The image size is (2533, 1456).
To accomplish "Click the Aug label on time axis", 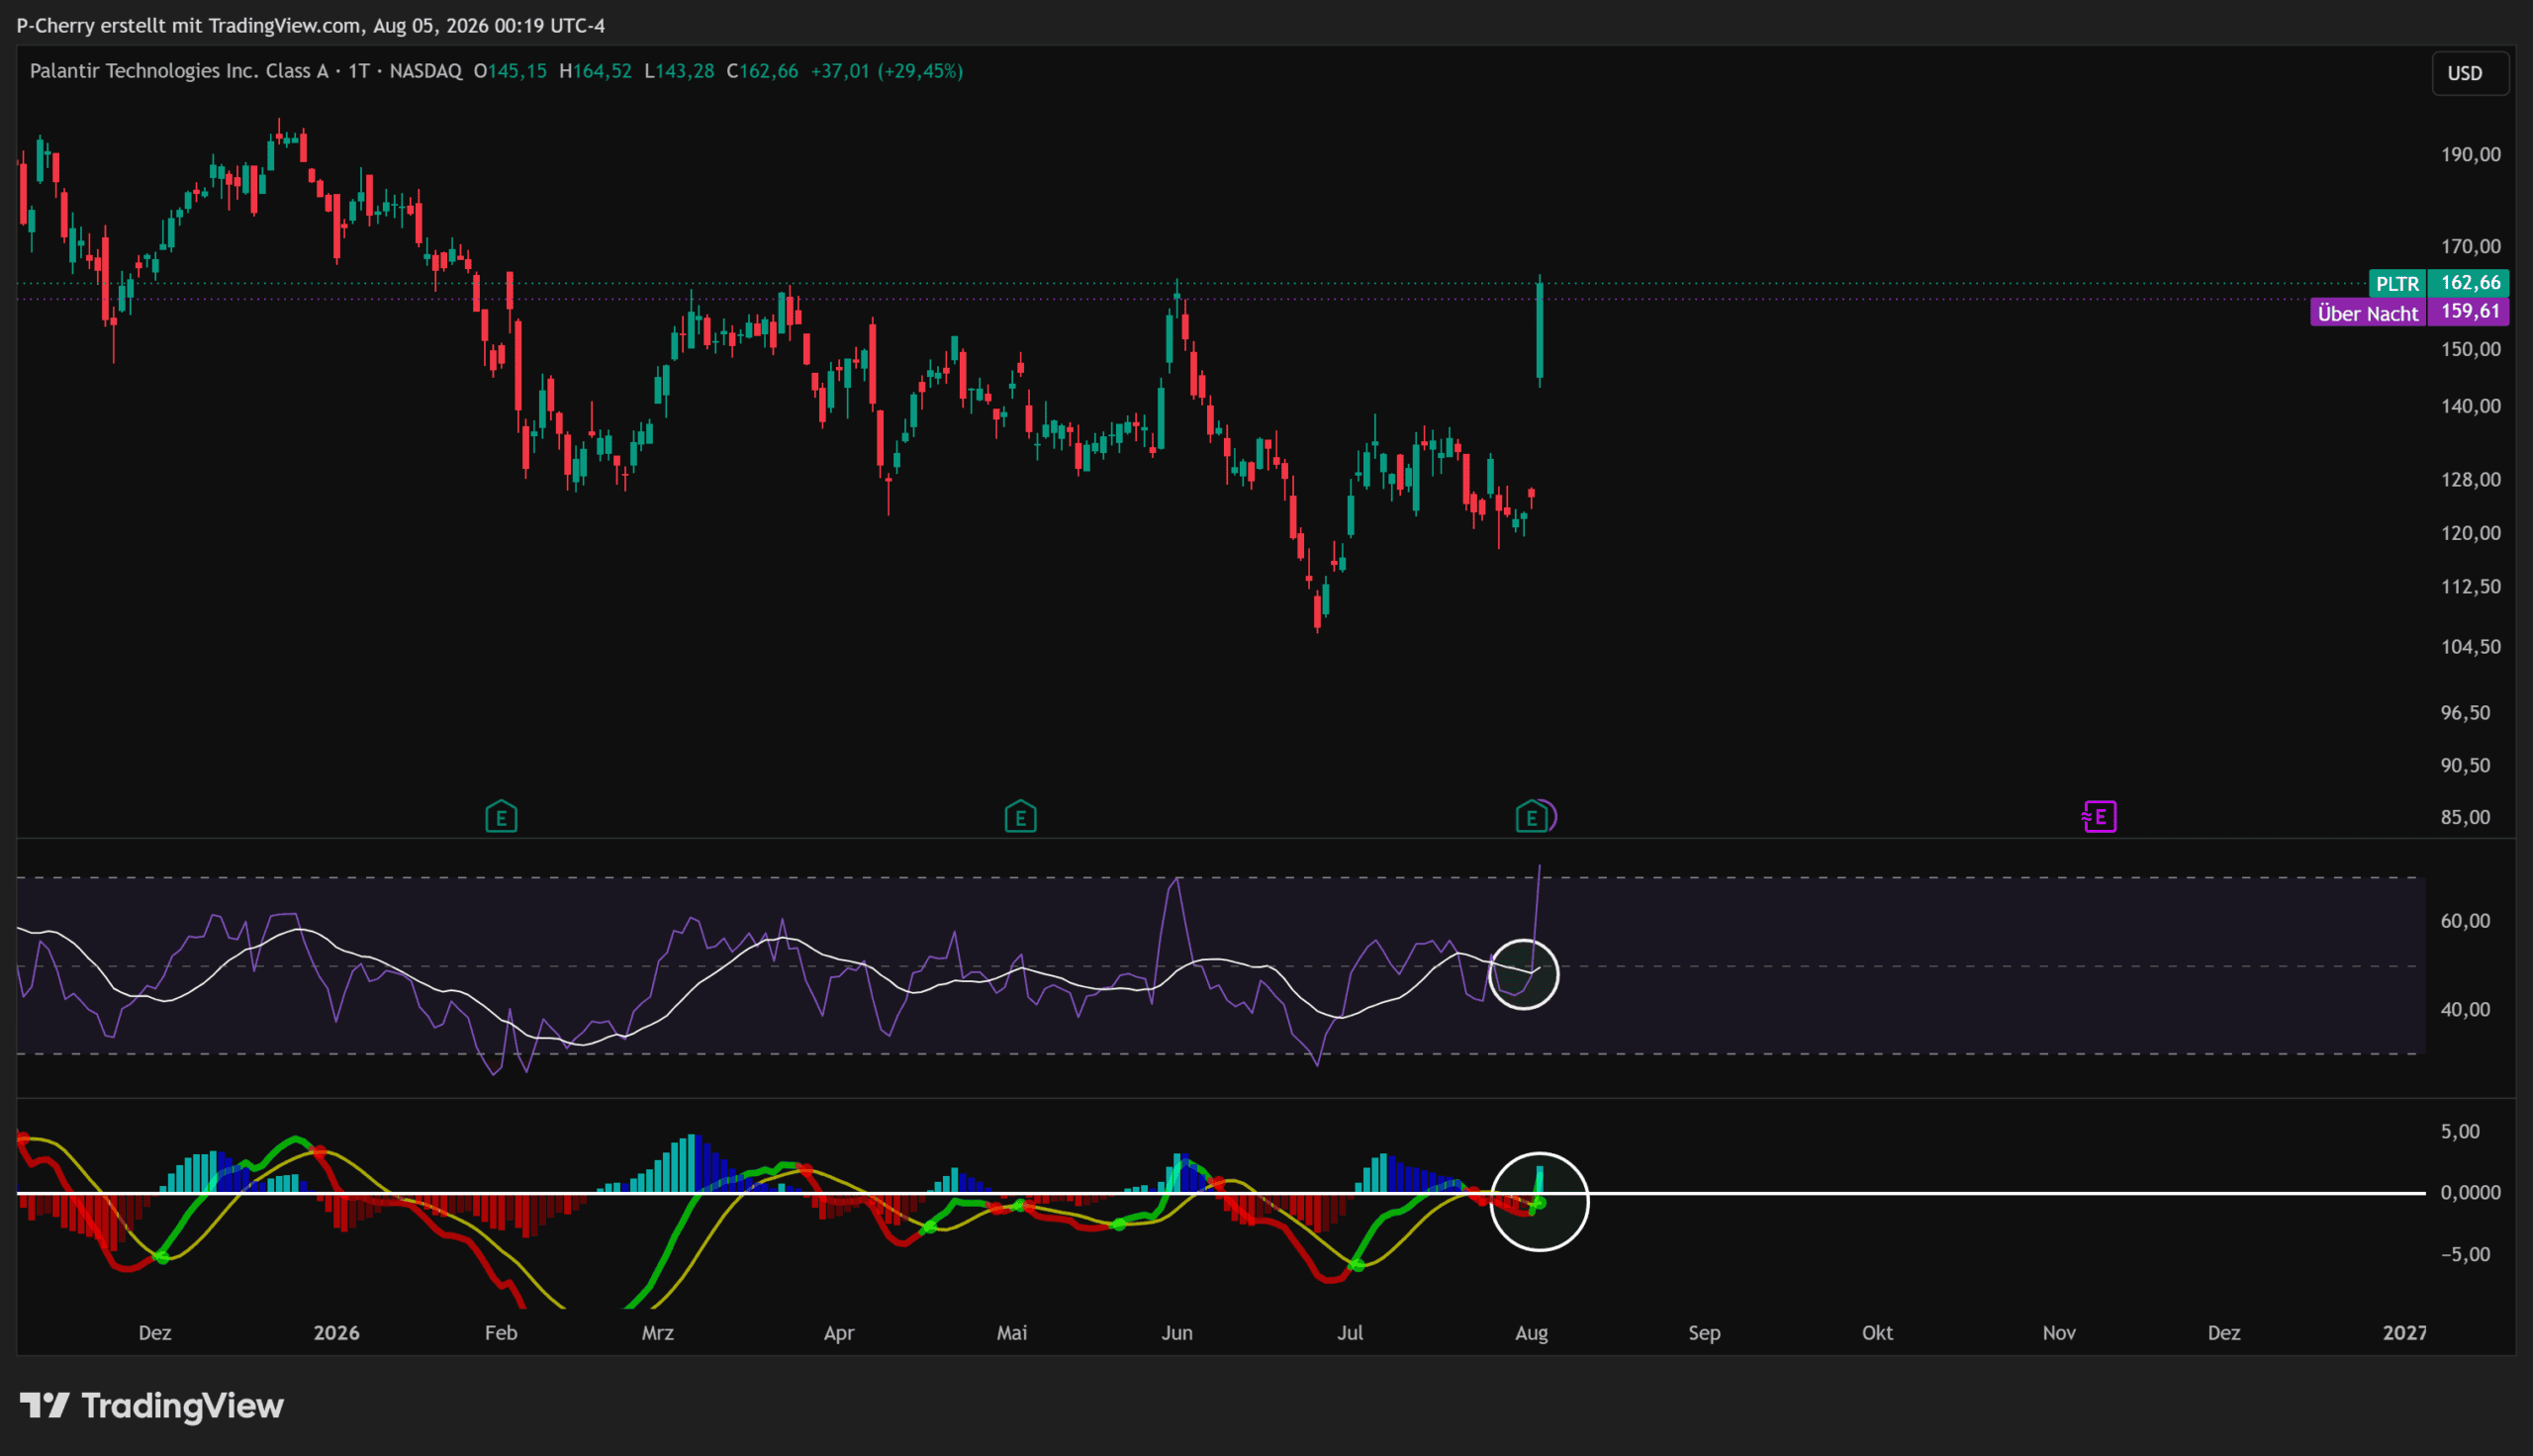I will [1531, 1333].
